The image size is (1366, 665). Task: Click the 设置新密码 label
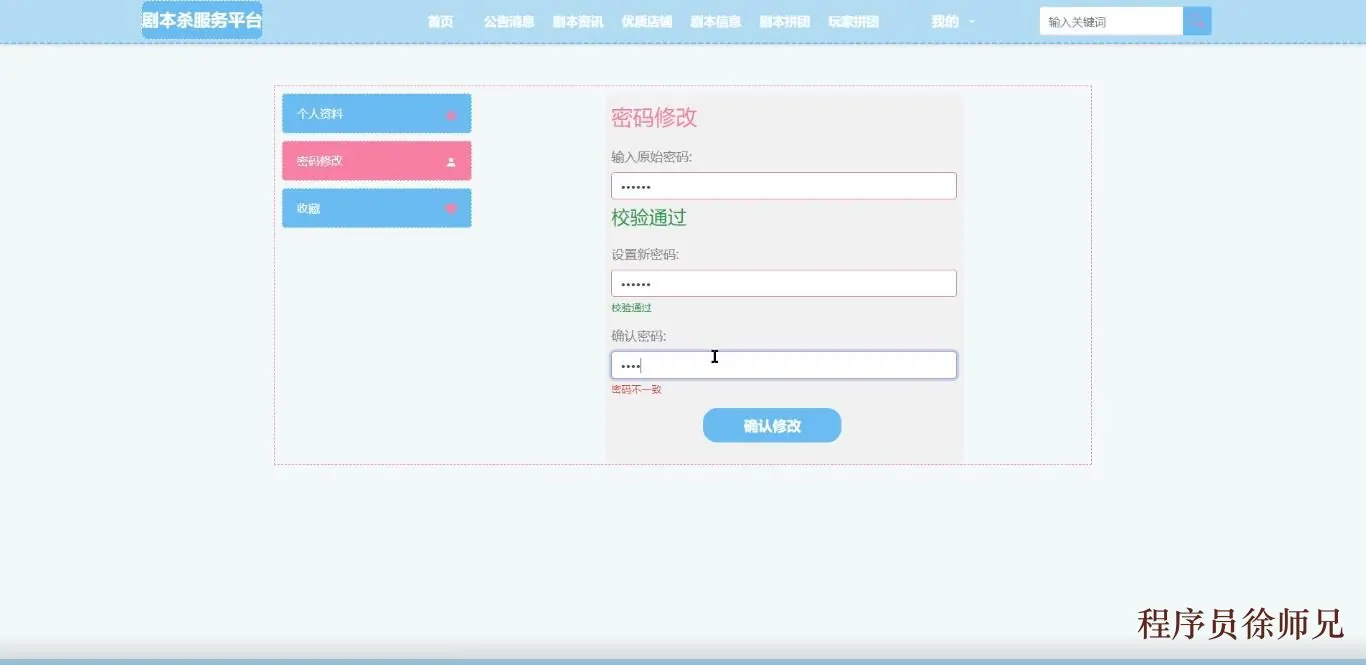tap(645, 255)
